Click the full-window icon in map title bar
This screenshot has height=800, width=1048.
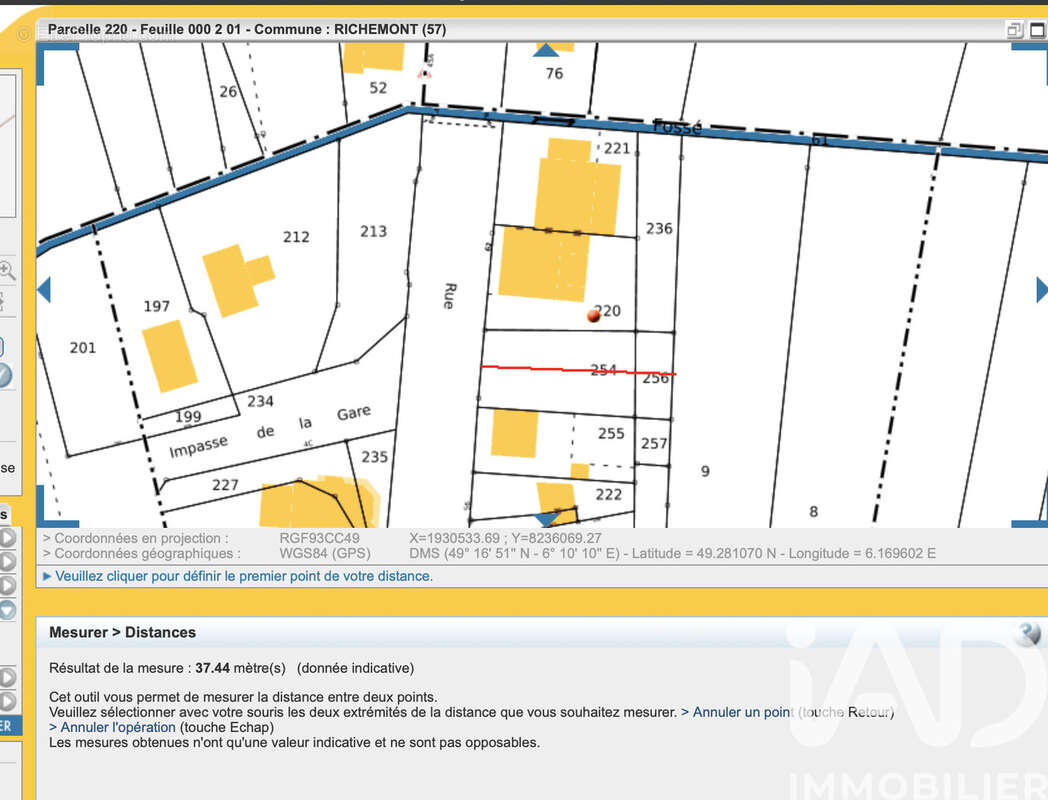[1038, 29]
